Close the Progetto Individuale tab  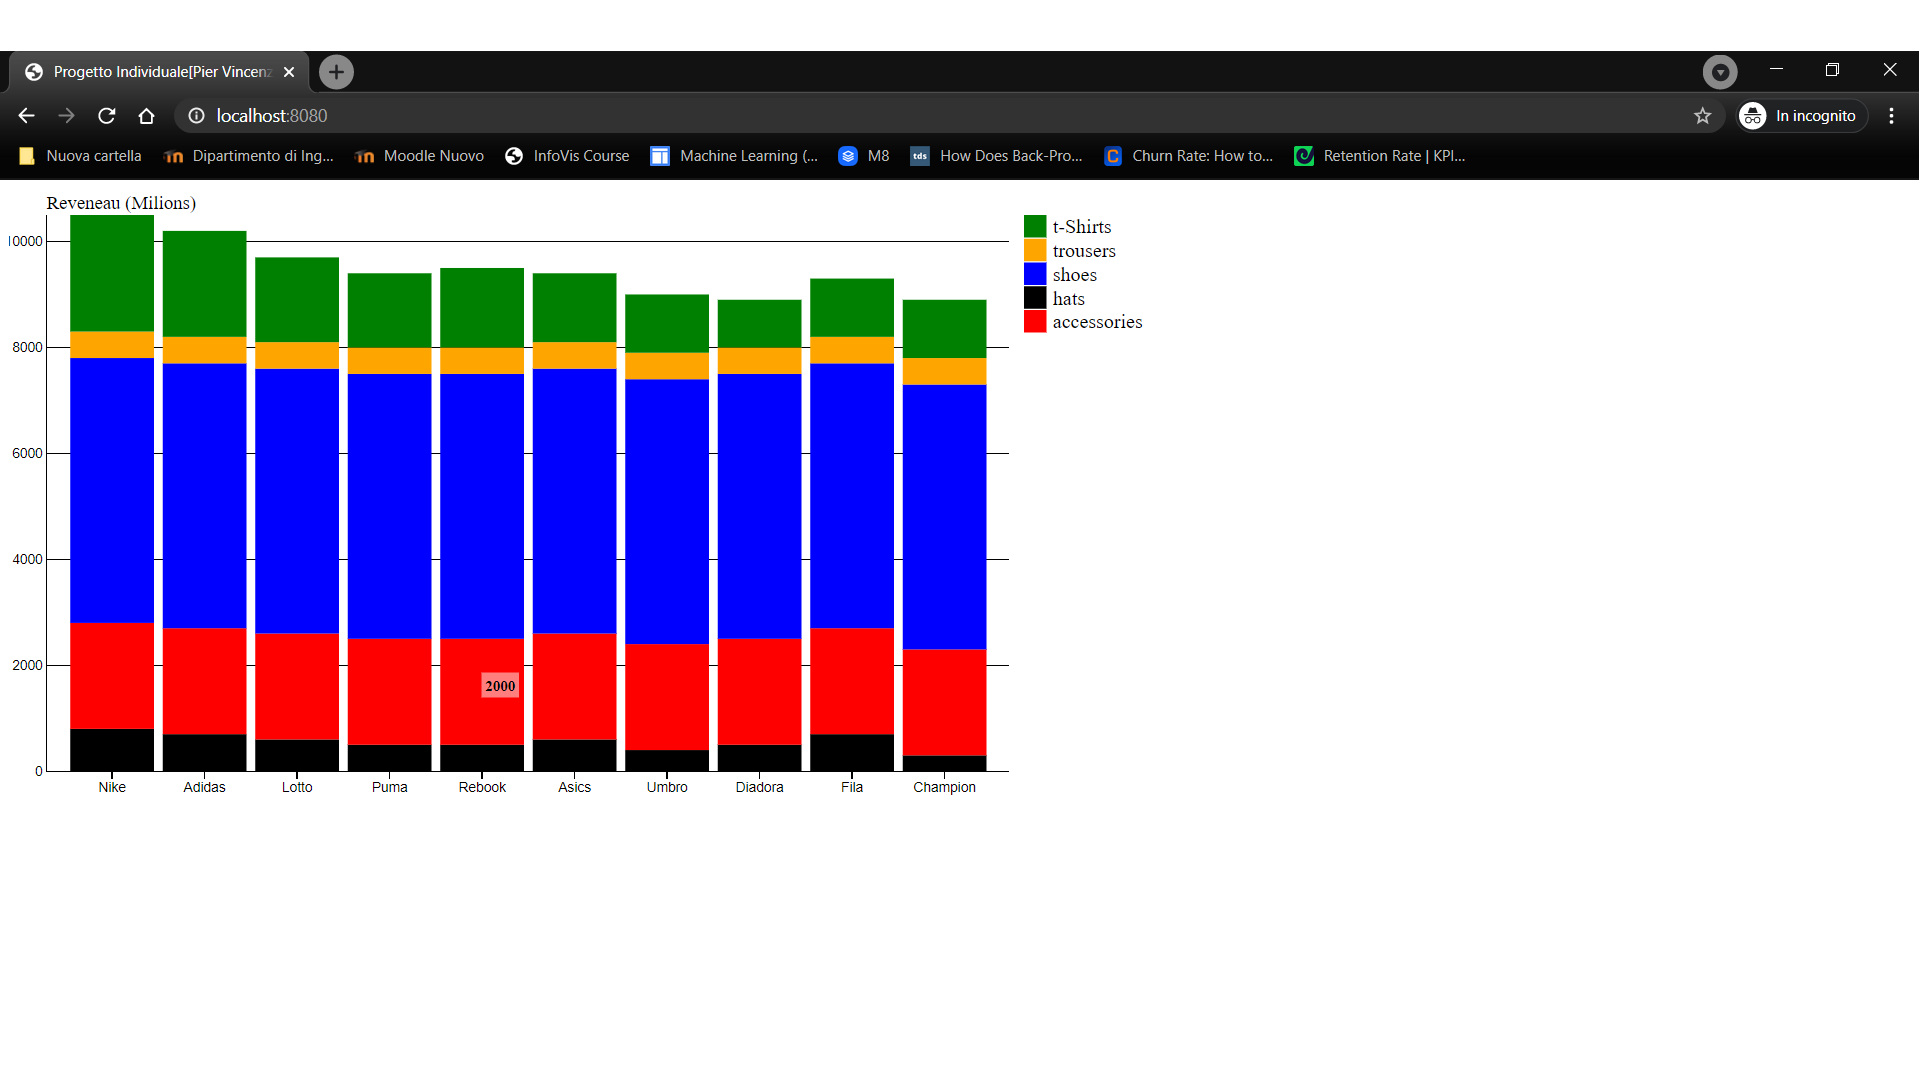[289, 72]
